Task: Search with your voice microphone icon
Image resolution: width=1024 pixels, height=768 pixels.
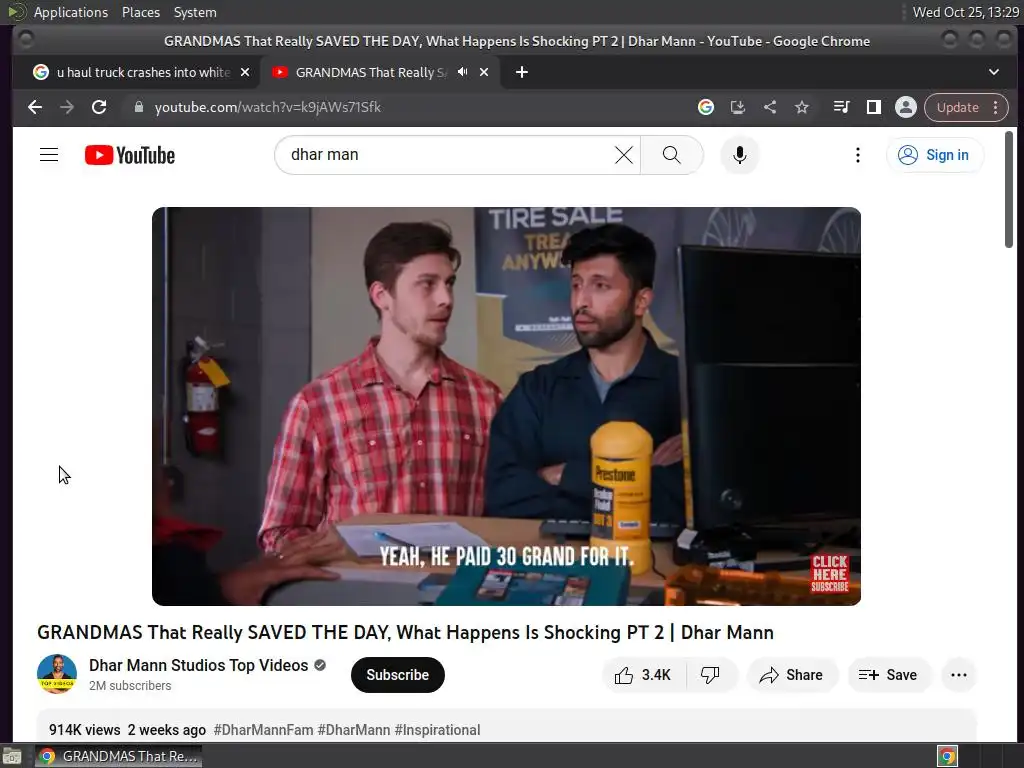Action: tap(739, 155)
